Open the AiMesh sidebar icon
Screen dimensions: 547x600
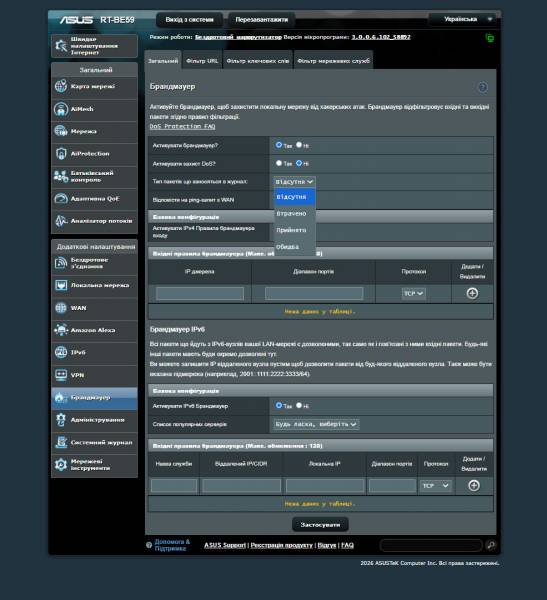61,109
